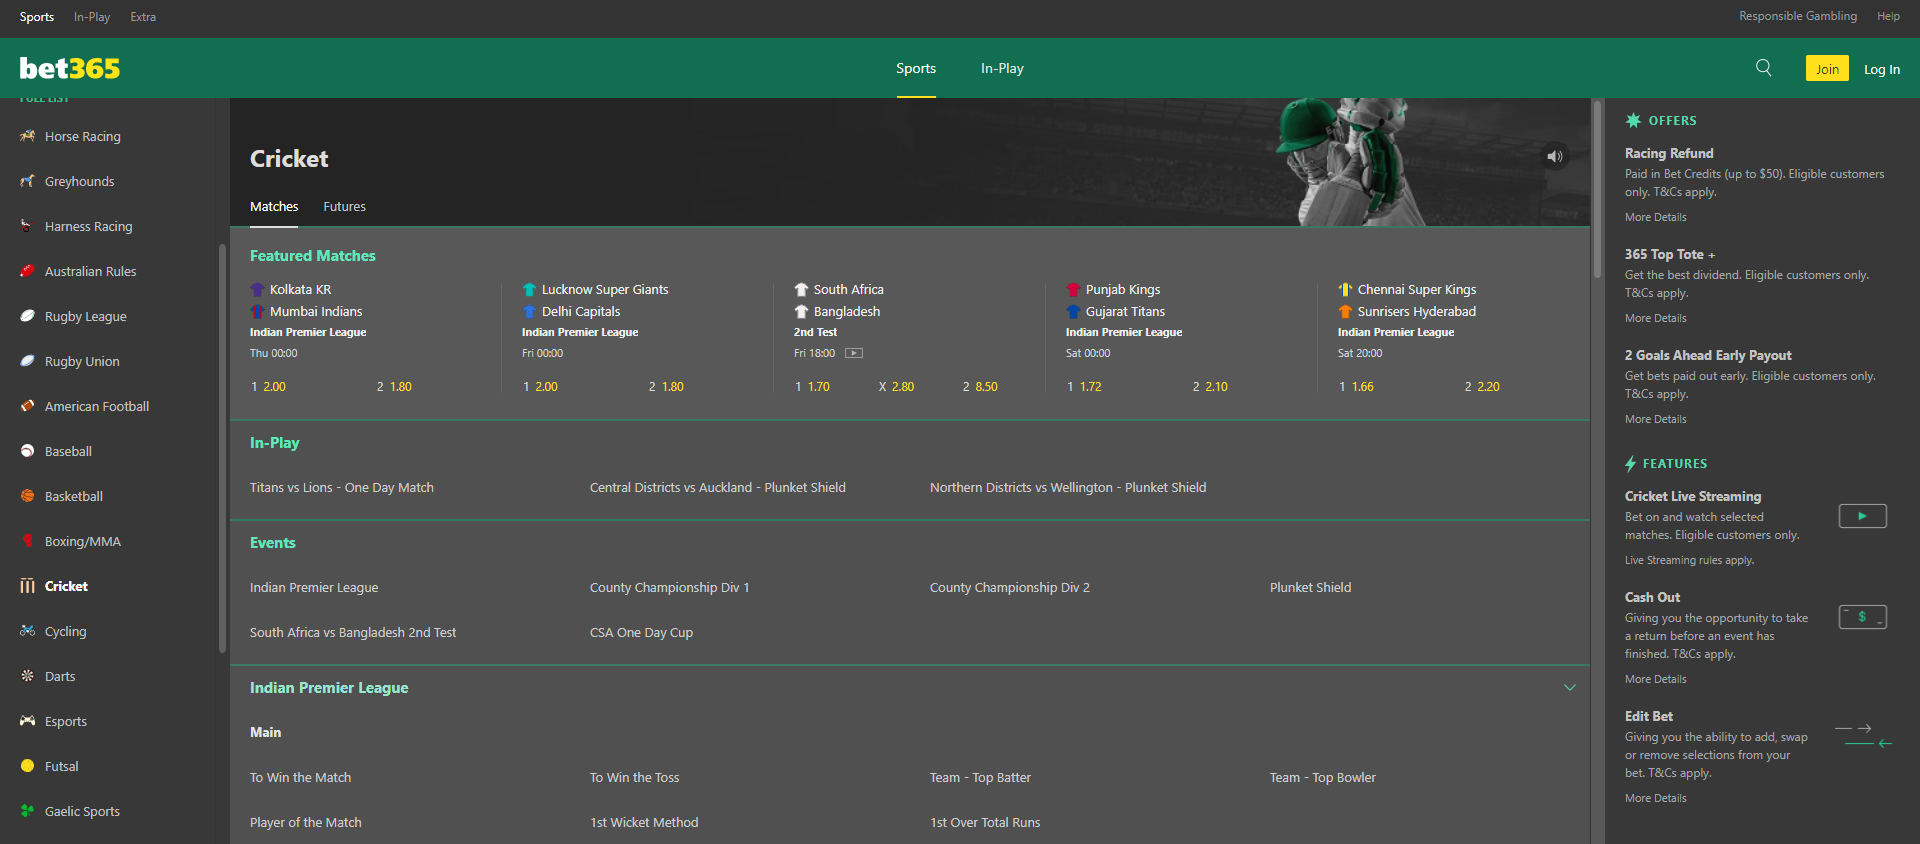Click the Join button
Viewport: 1920px width, 844px height.
(1827, 68)
